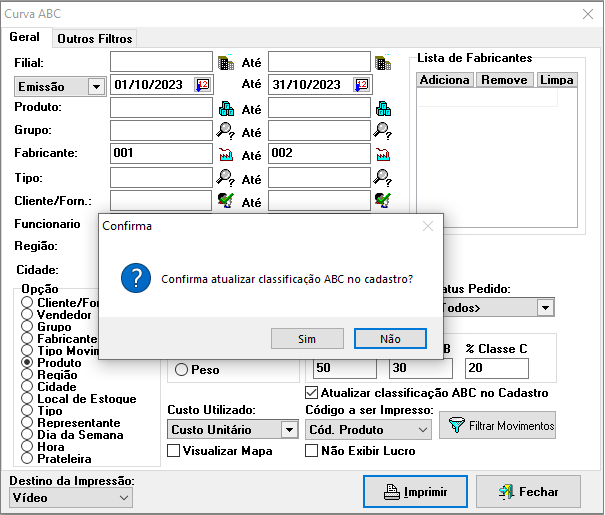Select the Geral tab
This screenshot has width=605, height=515.
(25, 38)
